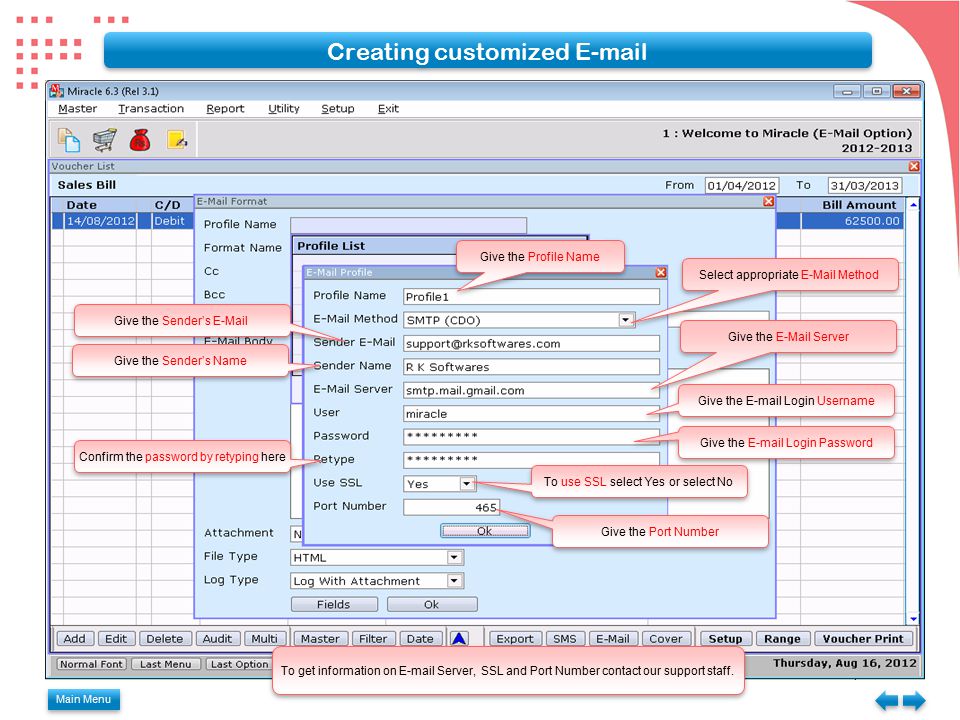Open the Use SSL dropdown

click(x=467, y=484)
